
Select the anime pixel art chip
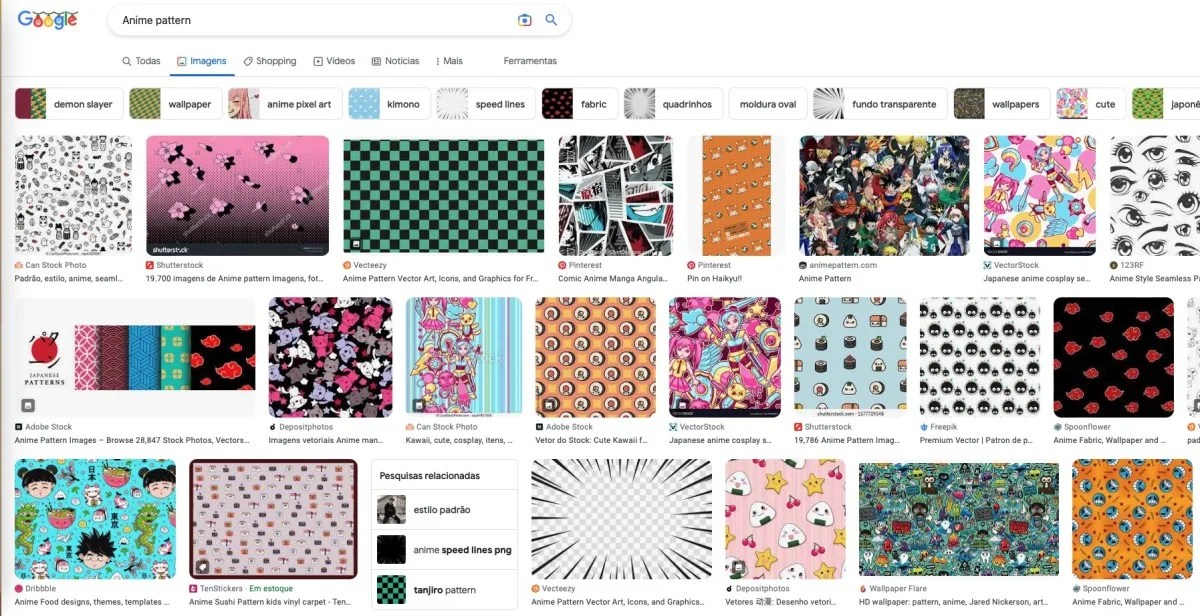(x=285, y=104)
